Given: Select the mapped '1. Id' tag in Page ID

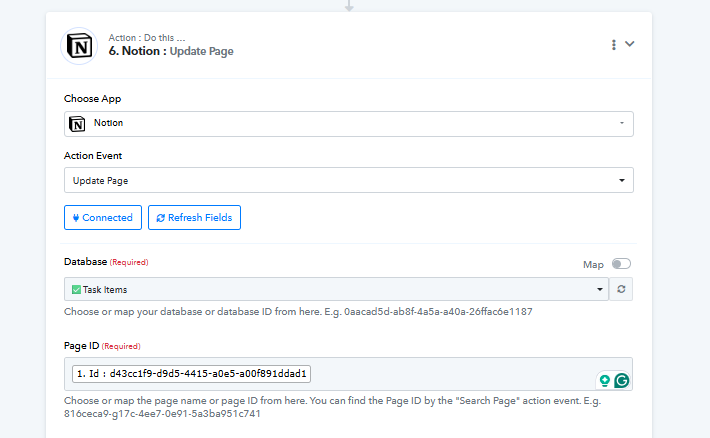Looking at the screenshot, I should point(192,374).
